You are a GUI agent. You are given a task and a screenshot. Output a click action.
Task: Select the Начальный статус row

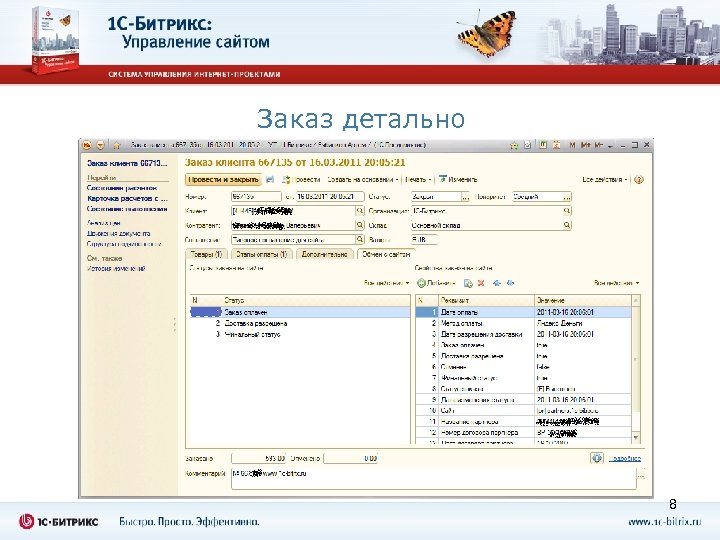300,334
